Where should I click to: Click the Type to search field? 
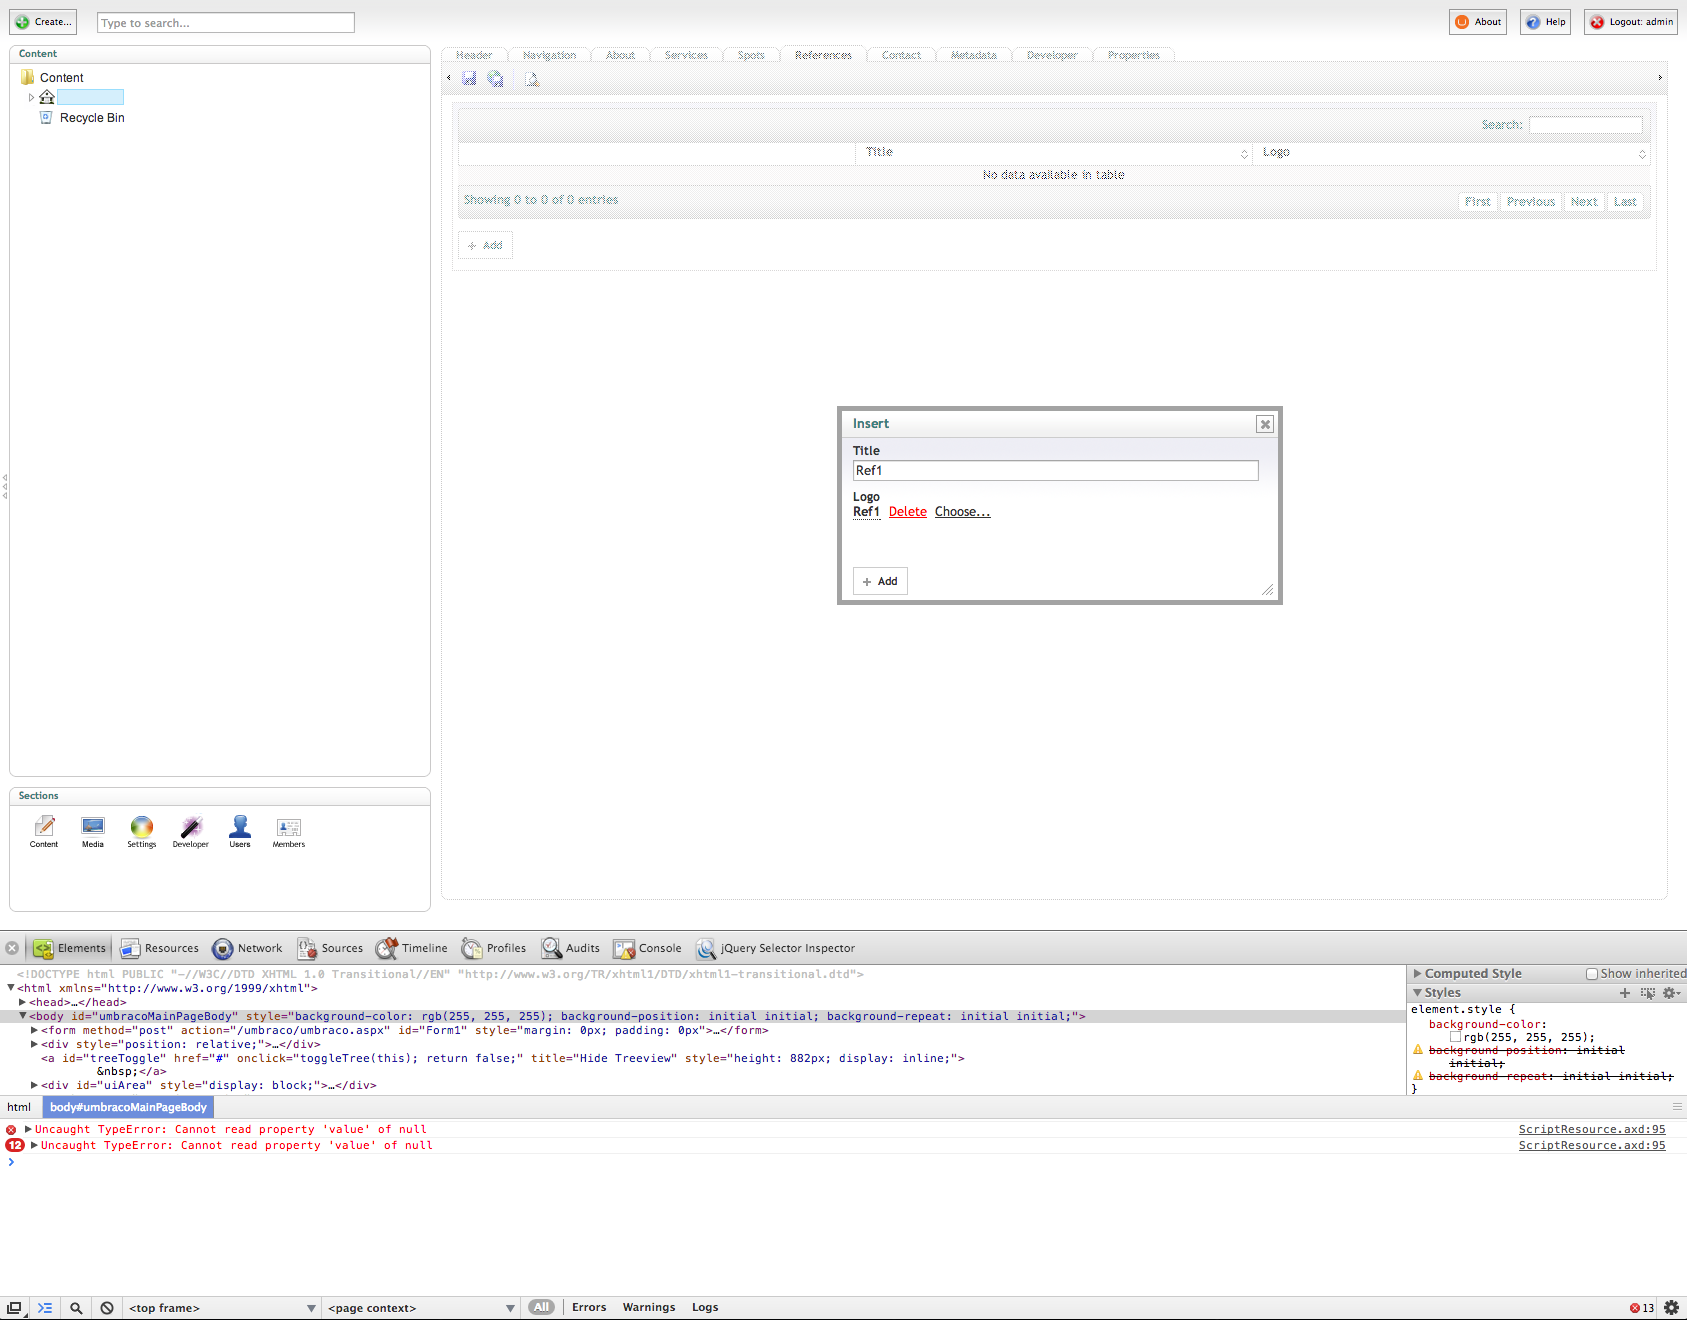point(226,23)
